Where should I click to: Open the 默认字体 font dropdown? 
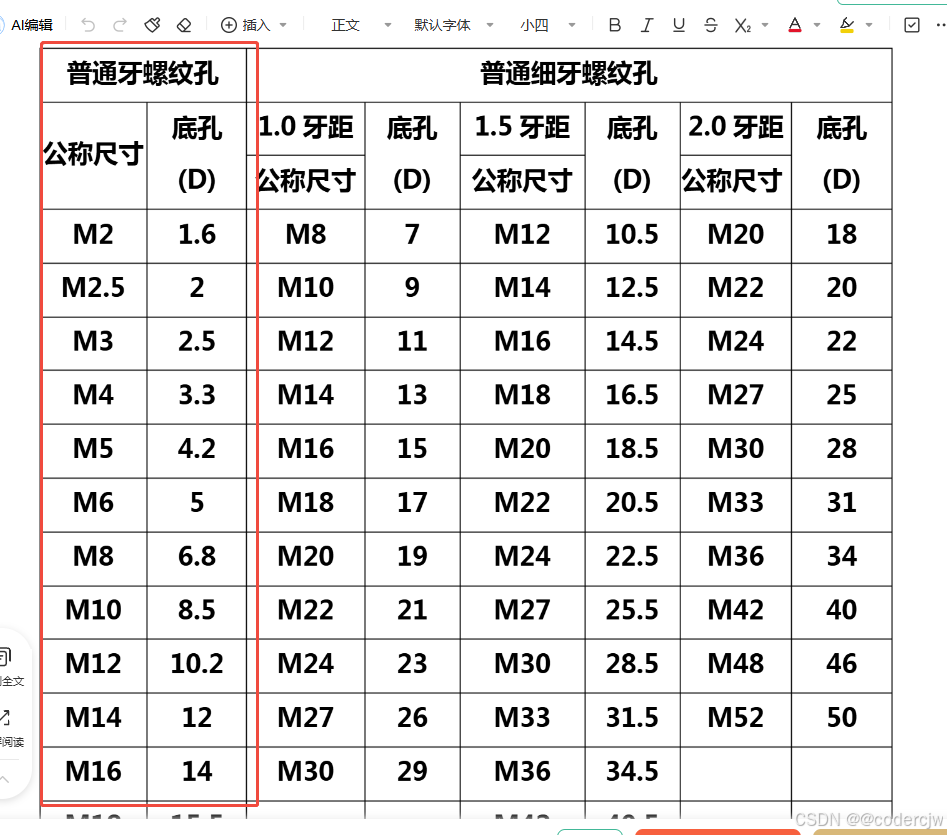[x=454, y=25]
